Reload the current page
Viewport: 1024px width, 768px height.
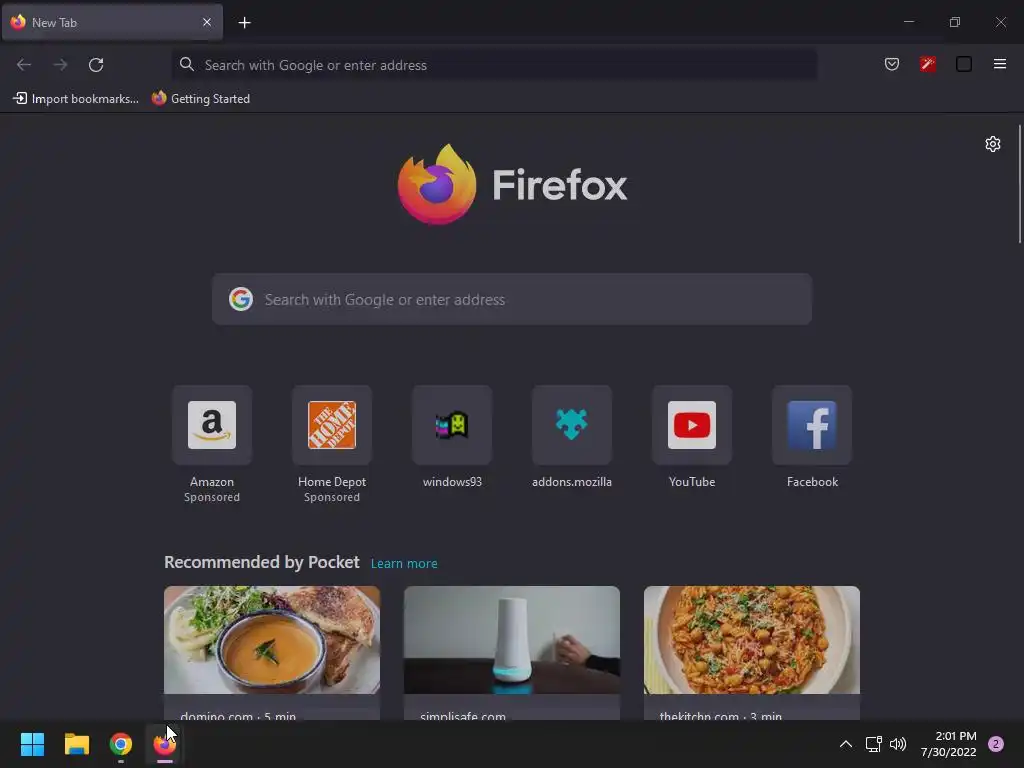pyautogui.click(x=96, y=65)
